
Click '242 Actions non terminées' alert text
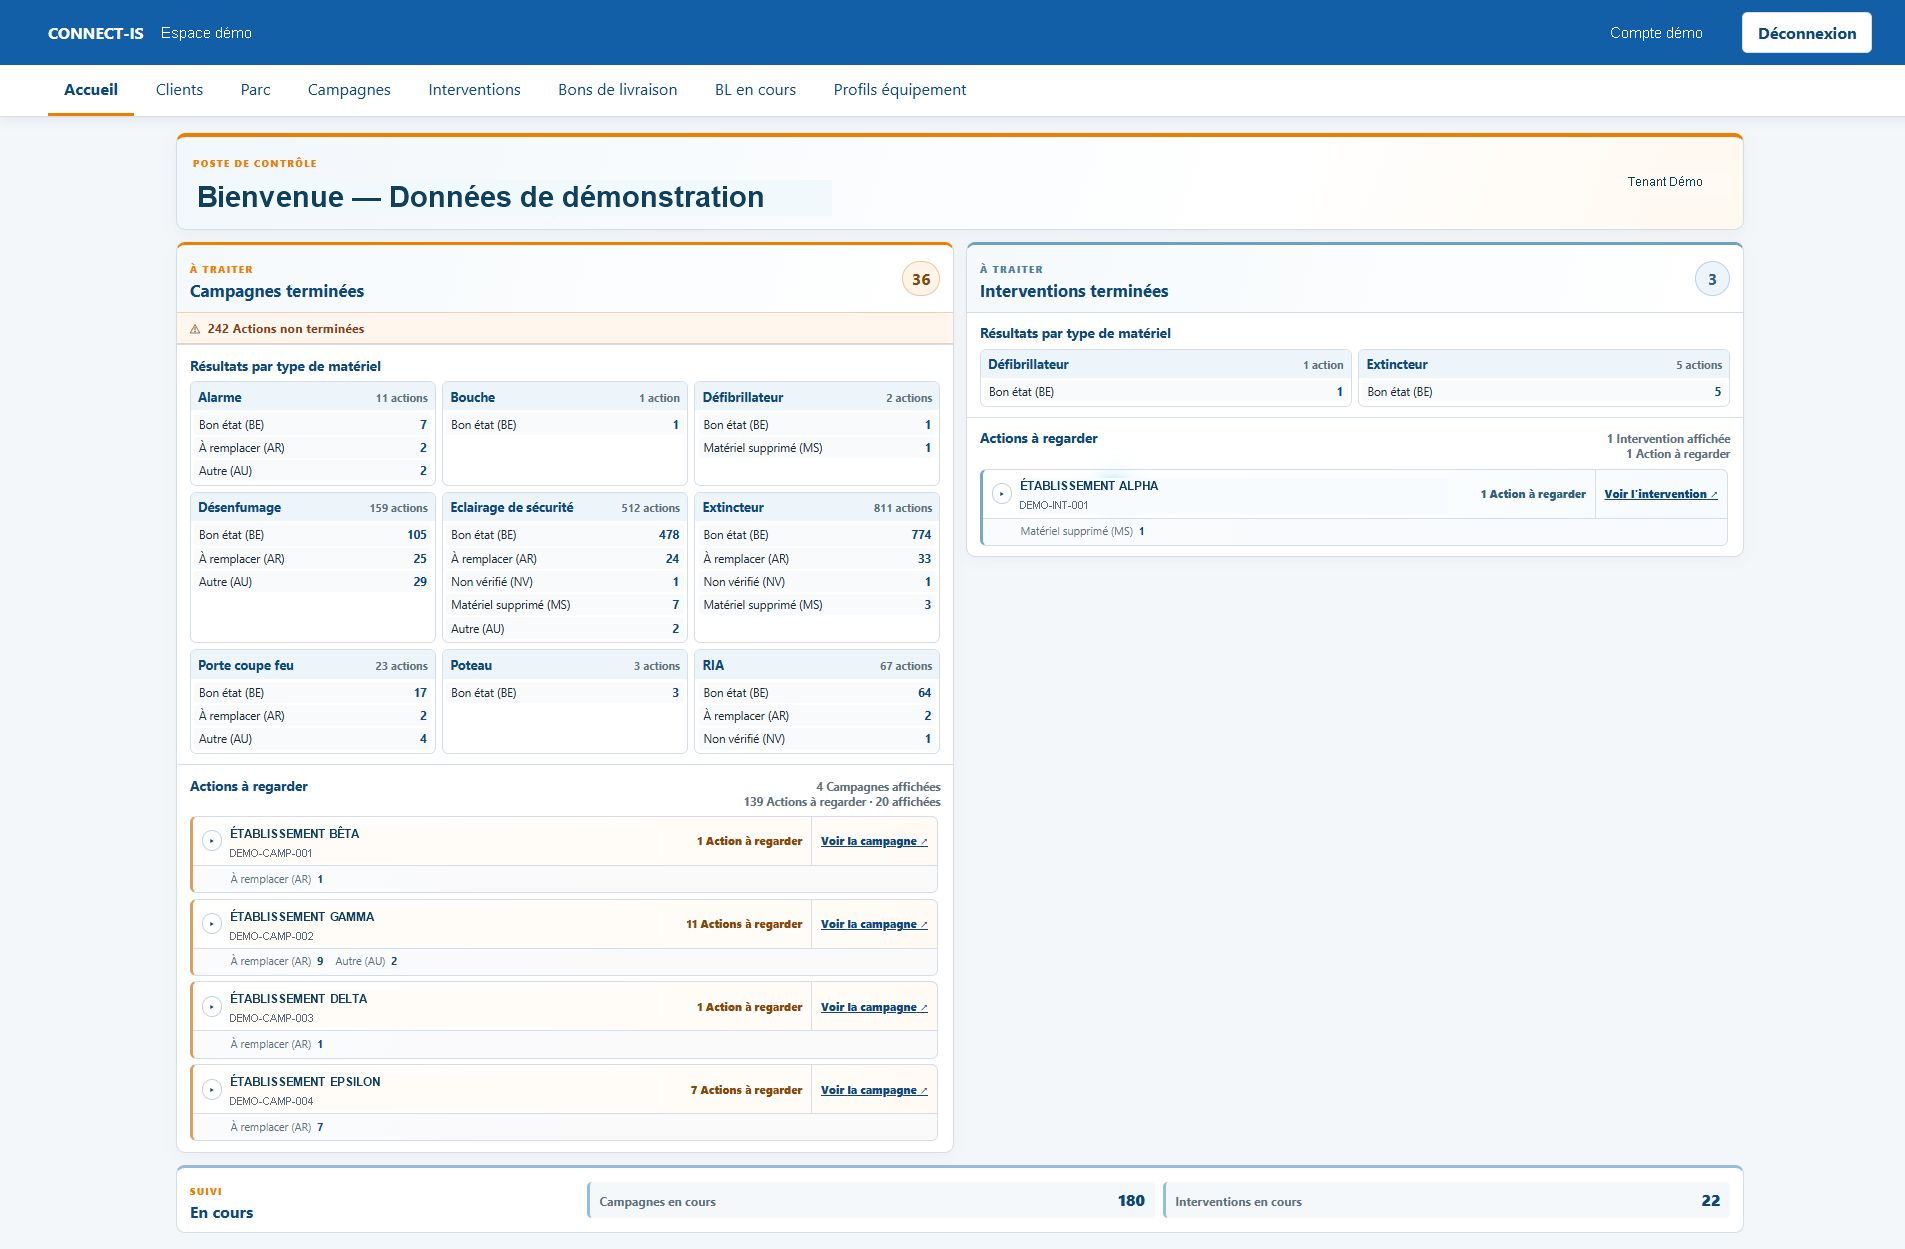[286, 329]
